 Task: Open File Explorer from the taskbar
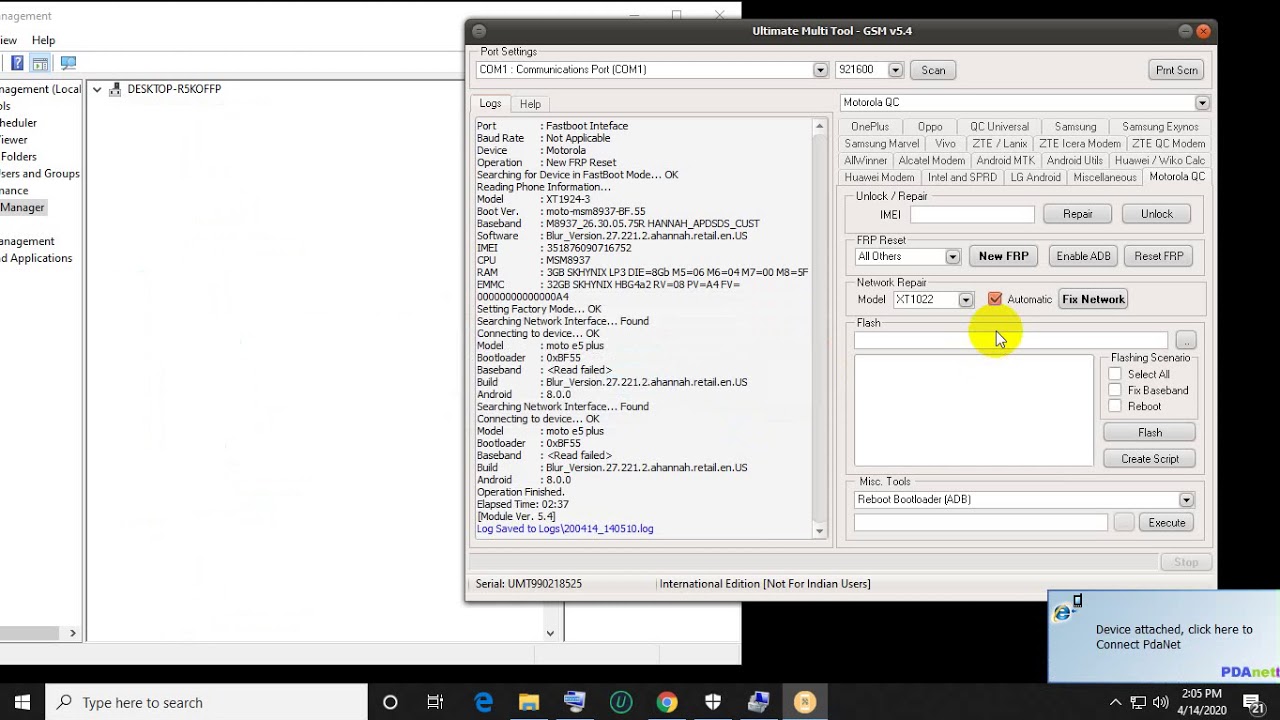tap(528, 702)
